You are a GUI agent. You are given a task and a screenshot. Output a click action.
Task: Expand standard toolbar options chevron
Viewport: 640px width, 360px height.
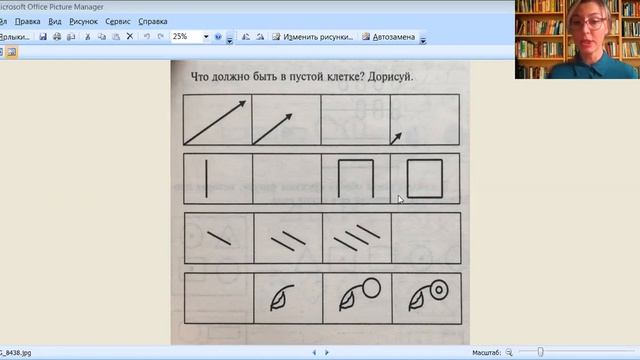229,39
